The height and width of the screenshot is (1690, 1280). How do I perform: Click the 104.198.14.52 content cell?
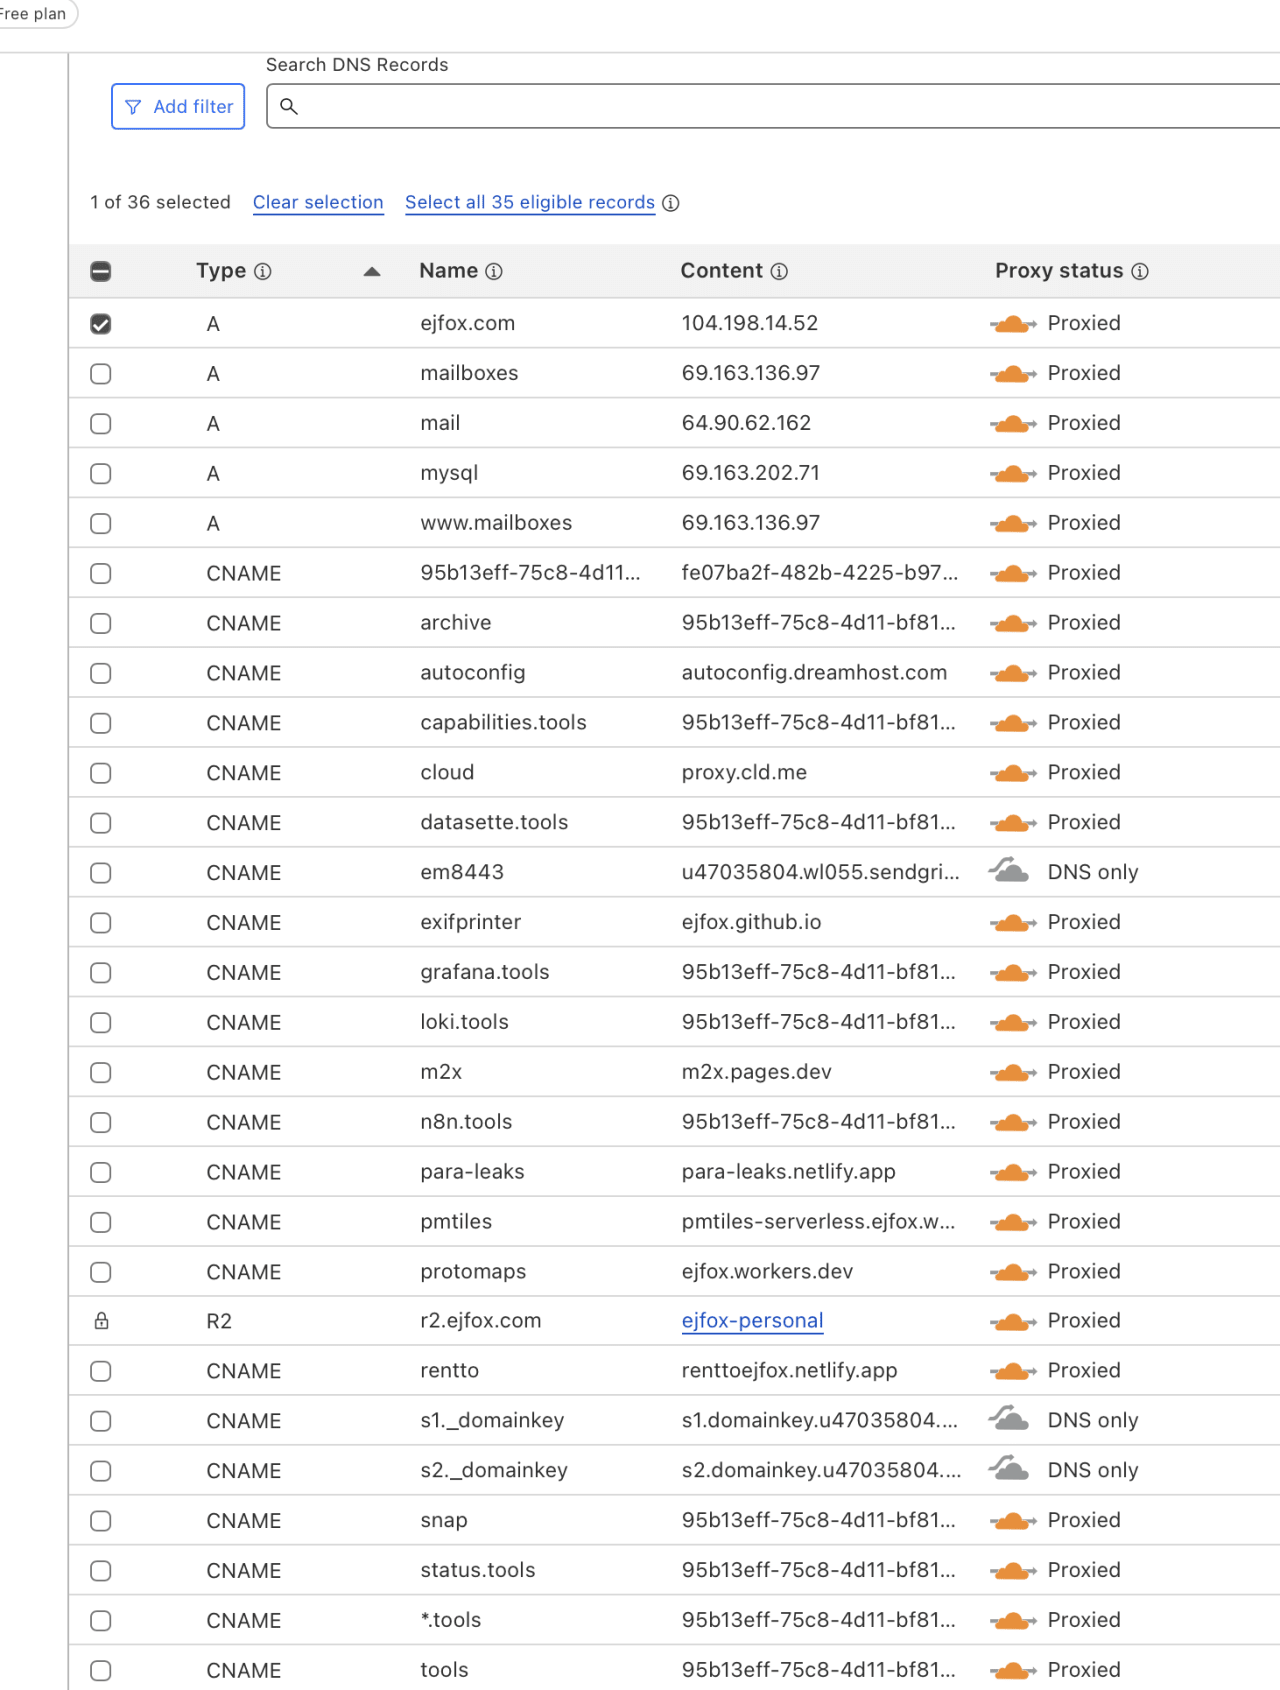750,324
